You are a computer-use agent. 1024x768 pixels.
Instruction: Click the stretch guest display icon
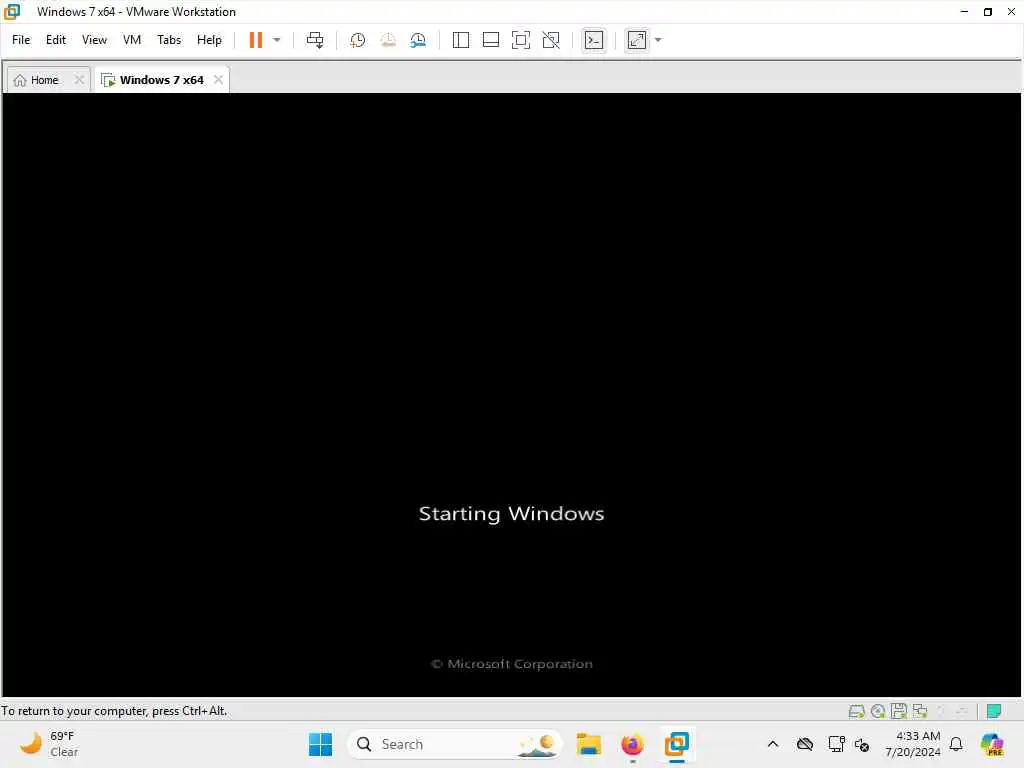click(x=637, y=40)
